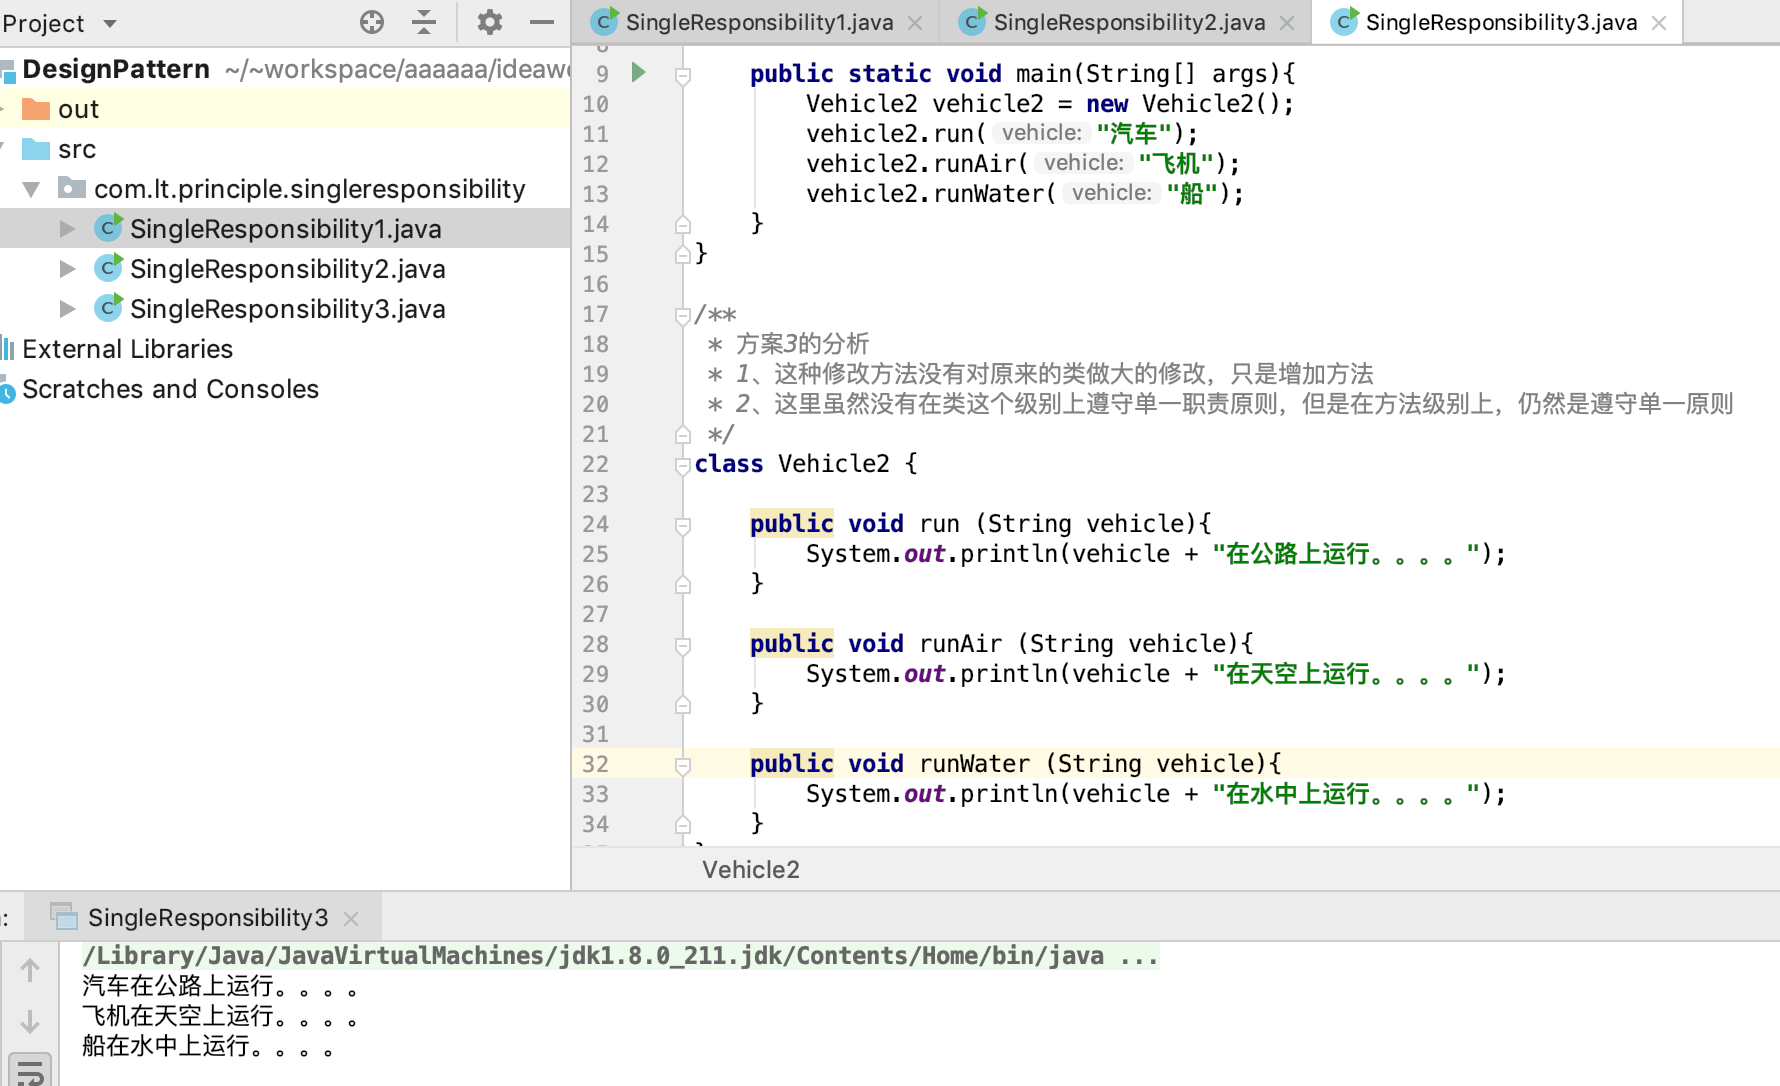Click 'Vehicle2' class name on line 22

point(834,464)
